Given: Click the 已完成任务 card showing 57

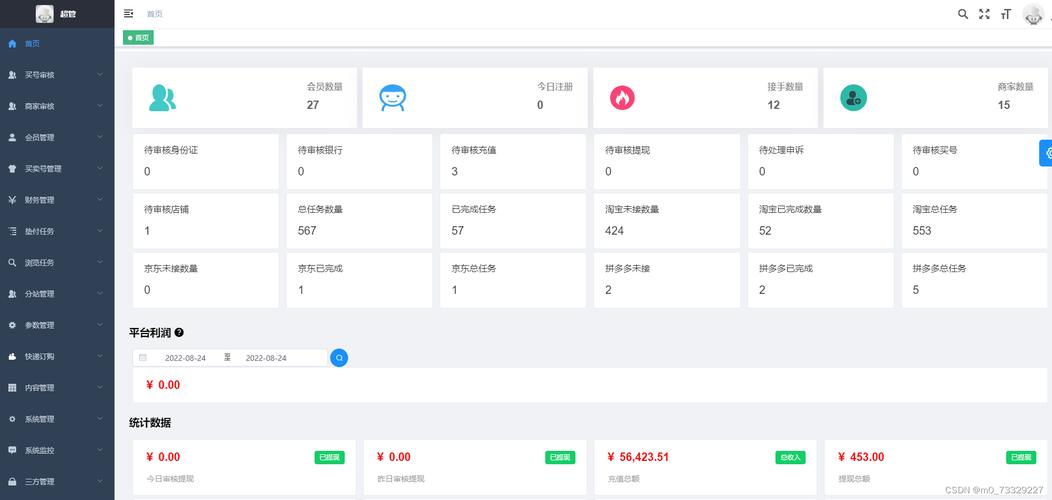Looking at the screenshot, I should tap(513, 221).
